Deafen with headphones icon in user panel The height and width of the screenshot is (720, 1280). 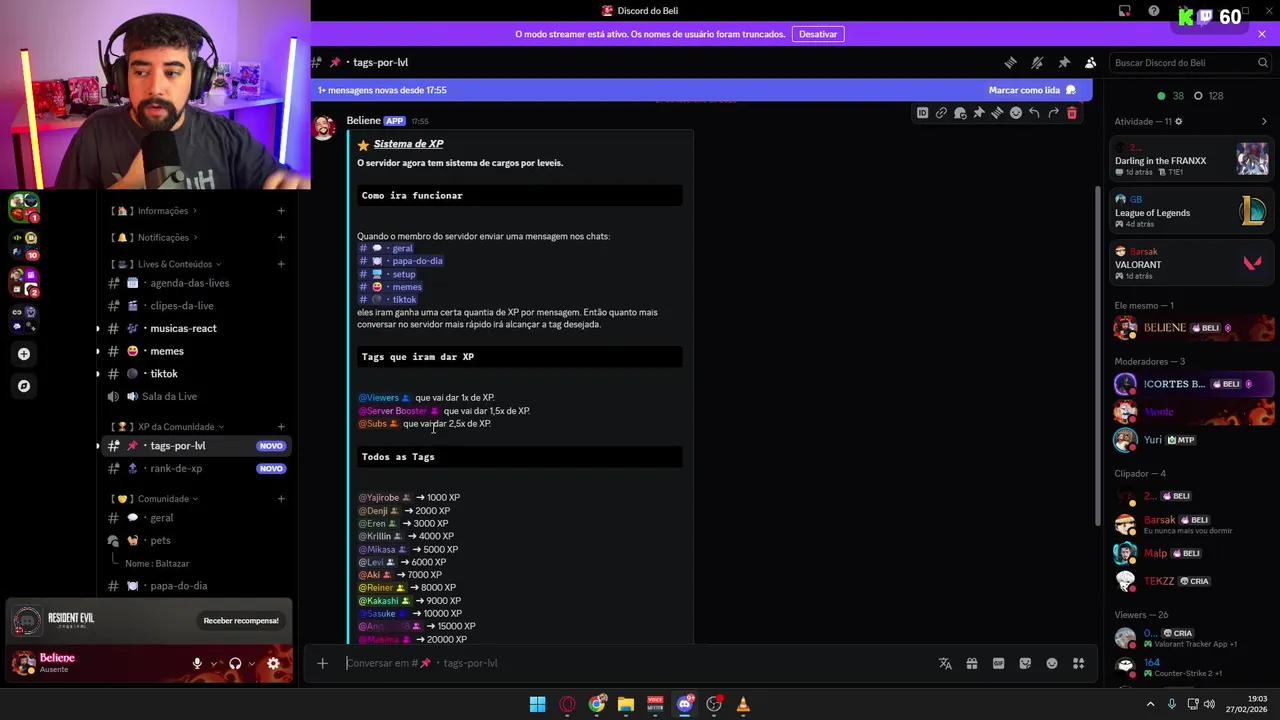pos(235,663)
